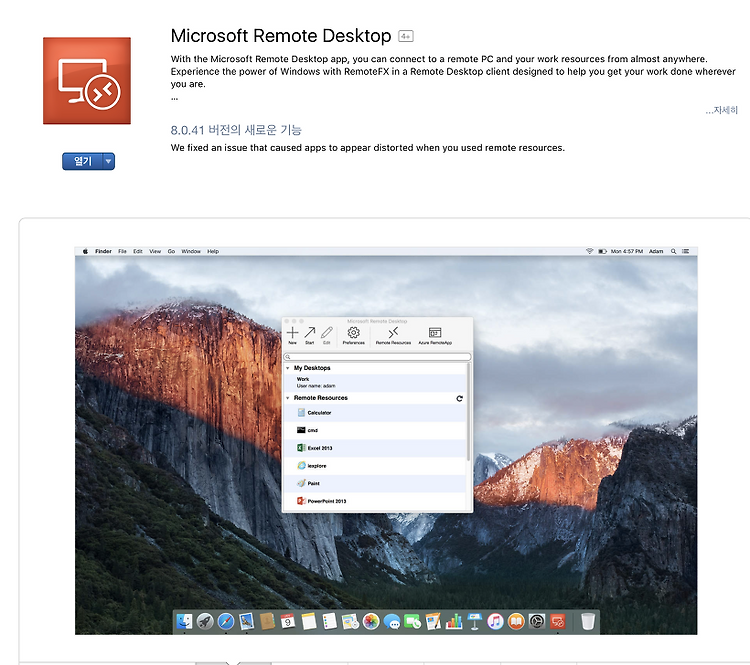Open Calendar icon in the Dock
Viewport: 750px width, 665px height.
tap(288, 621)
